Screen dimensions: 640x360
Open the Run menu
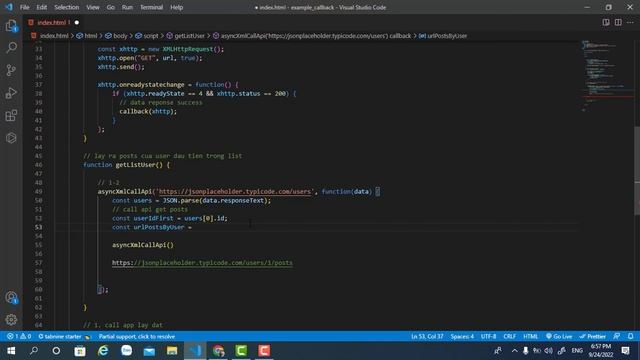(127, 7)
